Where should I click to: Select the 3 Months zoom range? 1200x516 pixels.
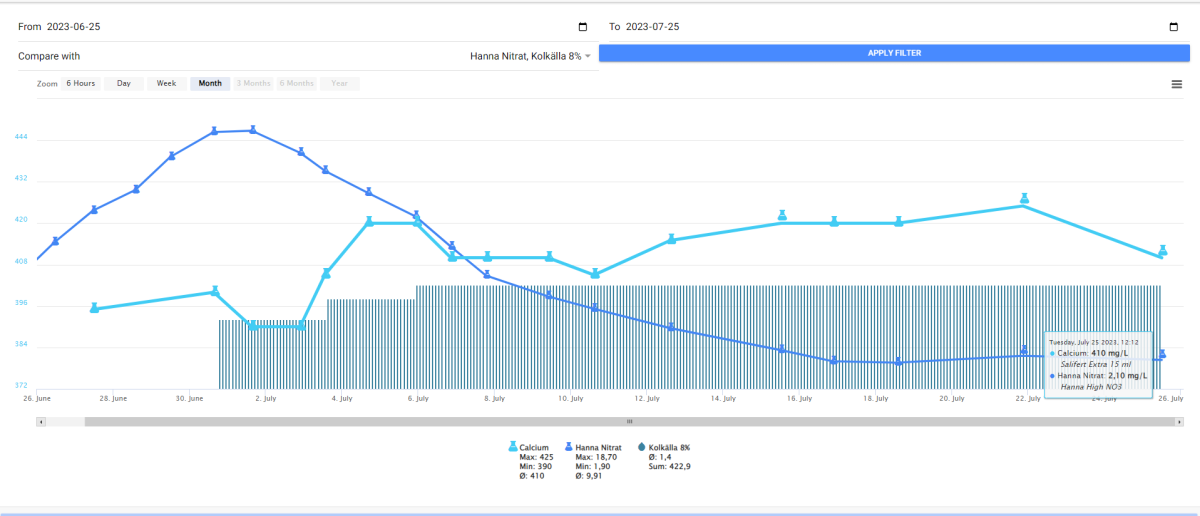[x=253, y=84]
